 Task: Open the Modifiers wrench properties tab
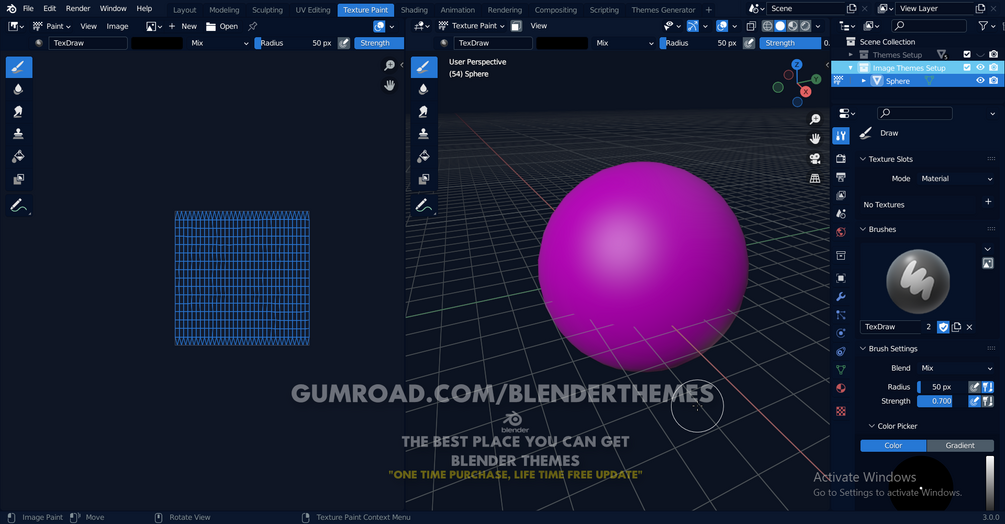pos(841,297)
